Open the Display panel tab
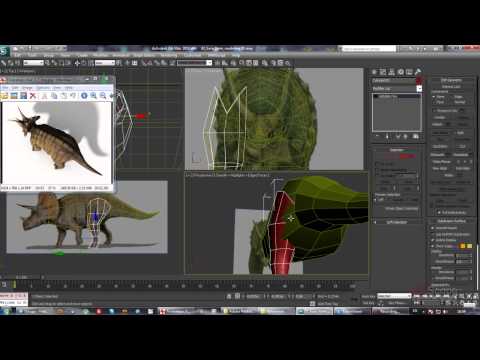 [409, 72]
